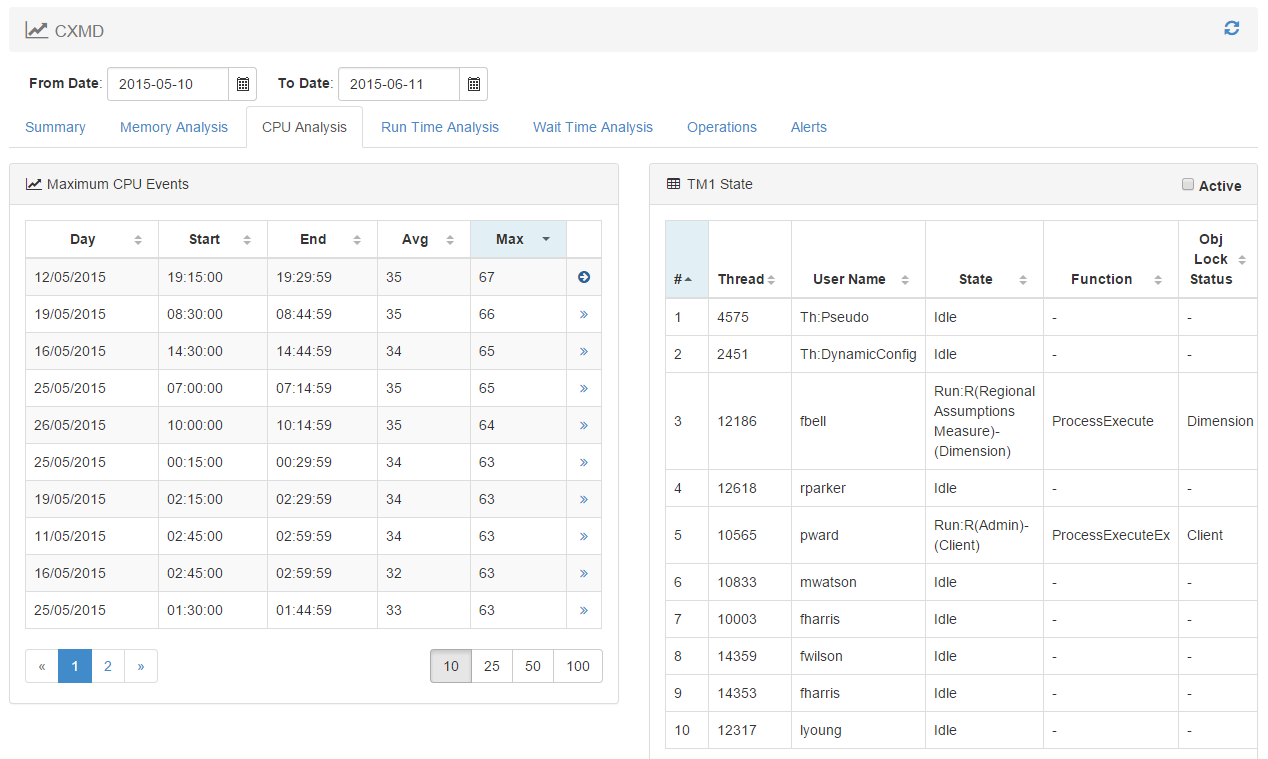Open details chevron for 19/05/2015 08:30:00 row
The image size is (1268, 759).
[584, 314]
